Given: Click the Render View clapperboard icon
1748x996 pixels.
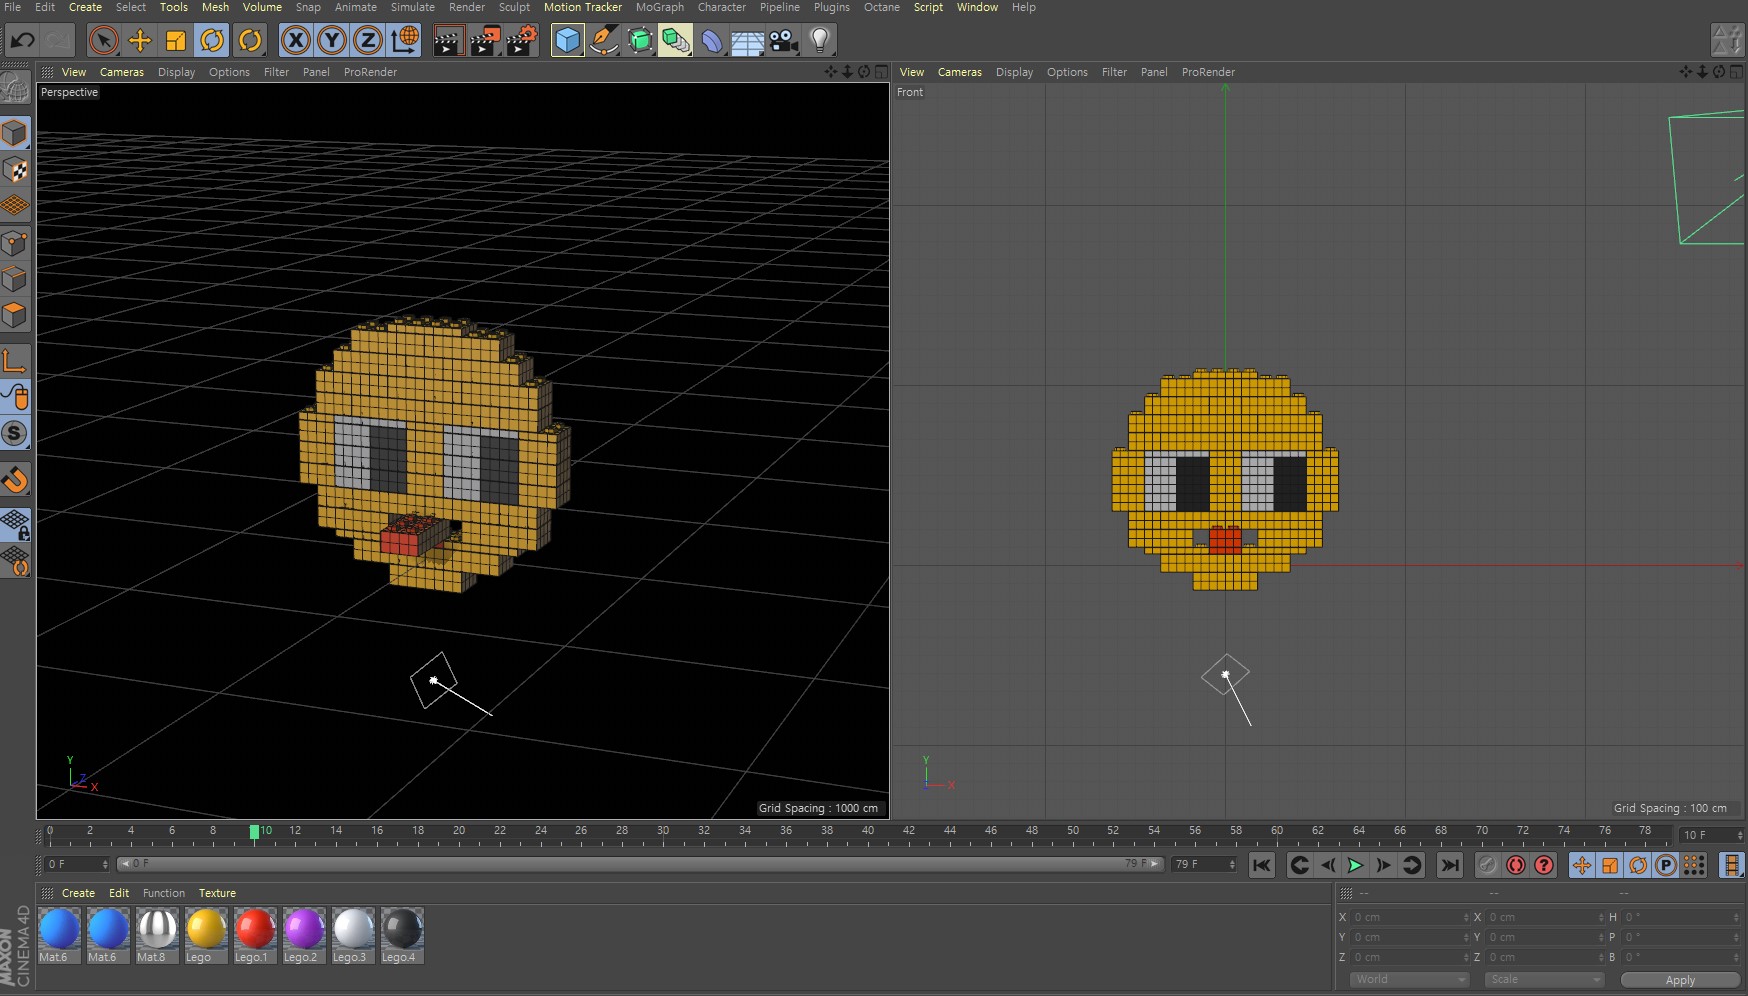Looking at the screenshot, I should 448,40.
